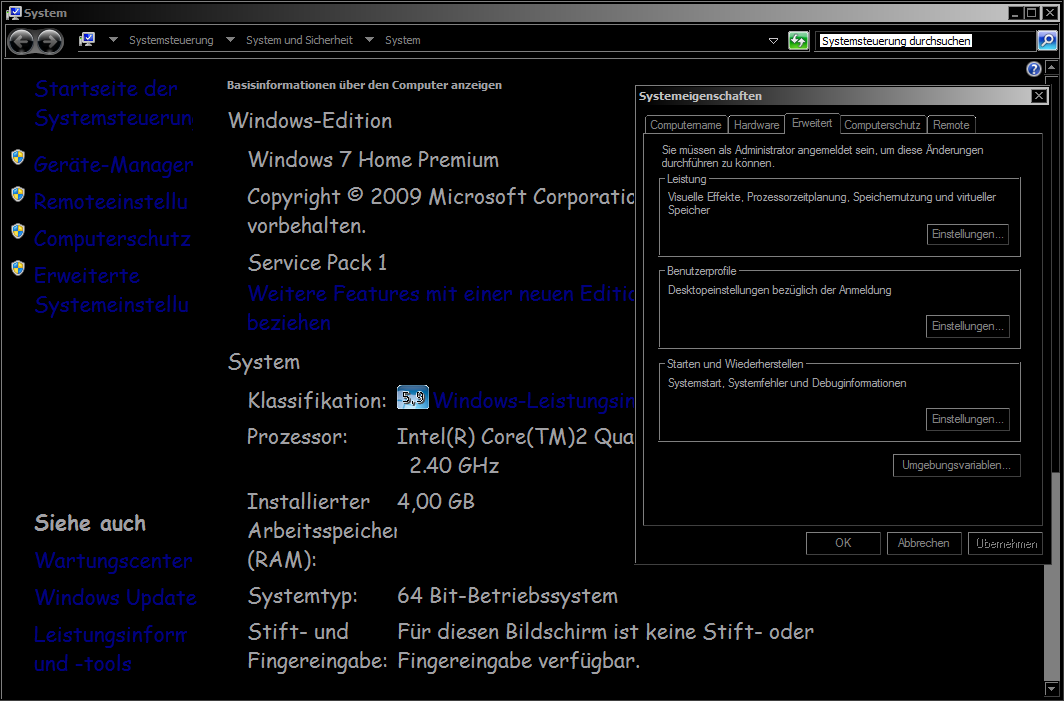Click the scroll down arrow of the vertical scrollbar
The height and width of the screenshot is (701, 1064).
click(1050, 689)
